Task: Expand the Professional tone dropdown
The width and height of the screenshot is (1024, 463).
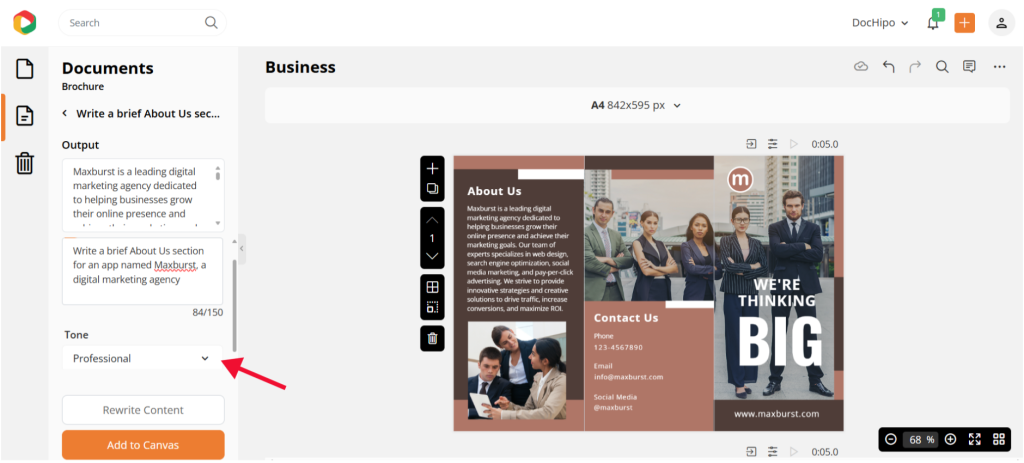Action: click(142, 358)
